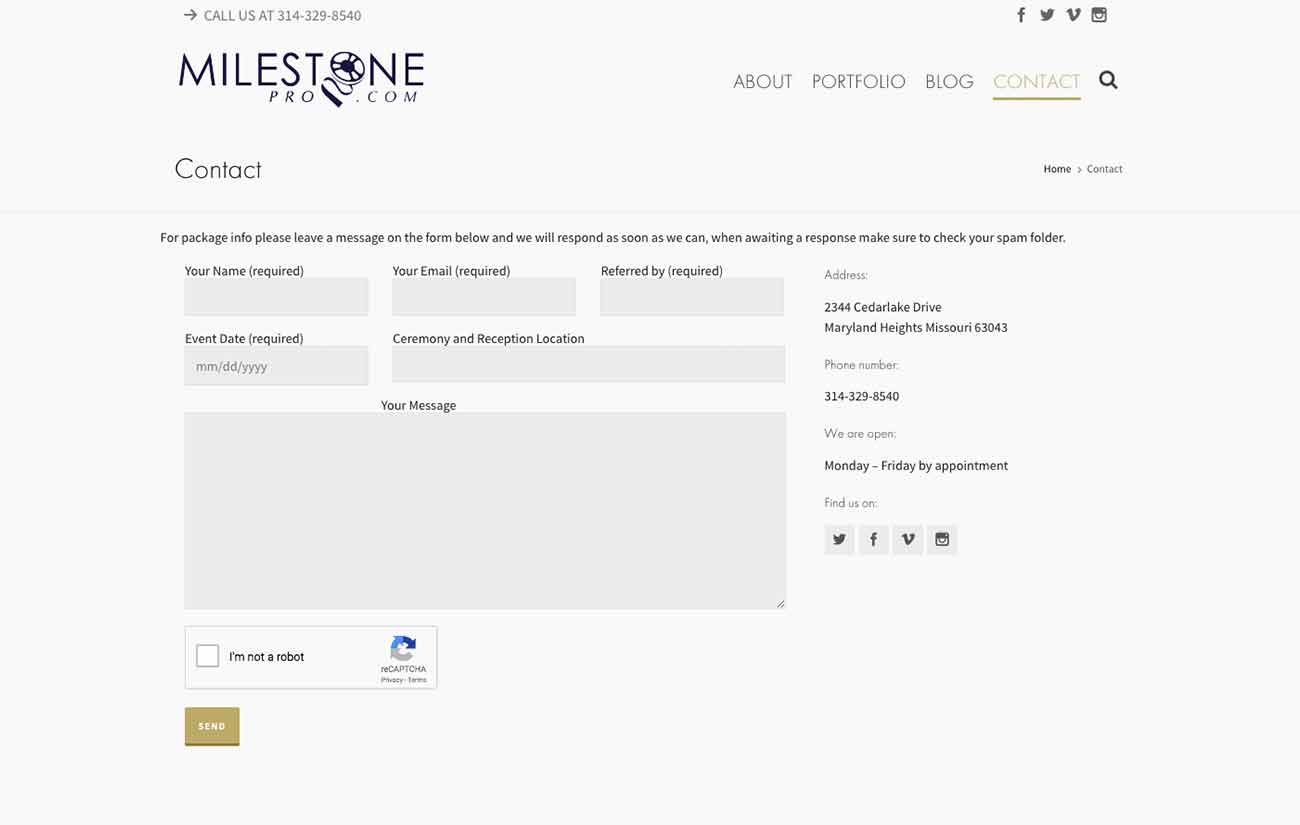Click Facebook button under Find us on
The width and height of the screenshot is (1300, 825).
(873, 540)
